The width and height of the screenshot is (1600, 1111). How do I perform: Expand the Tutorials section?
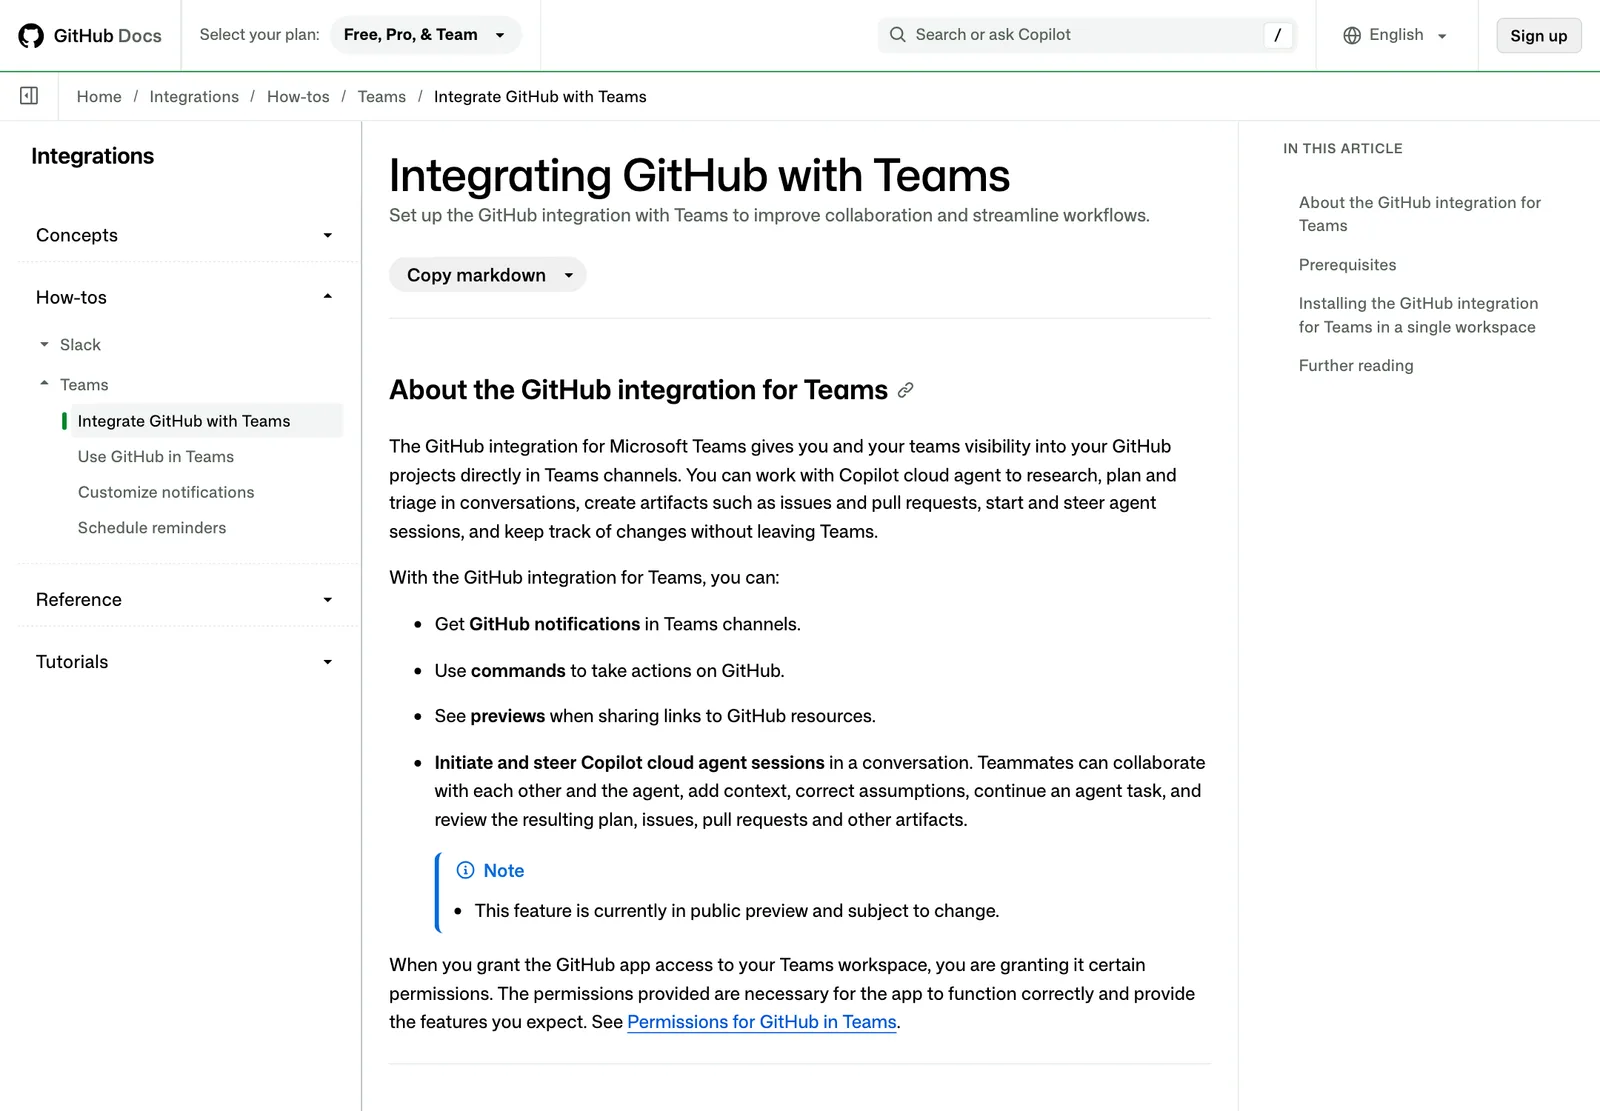point(185,662)
